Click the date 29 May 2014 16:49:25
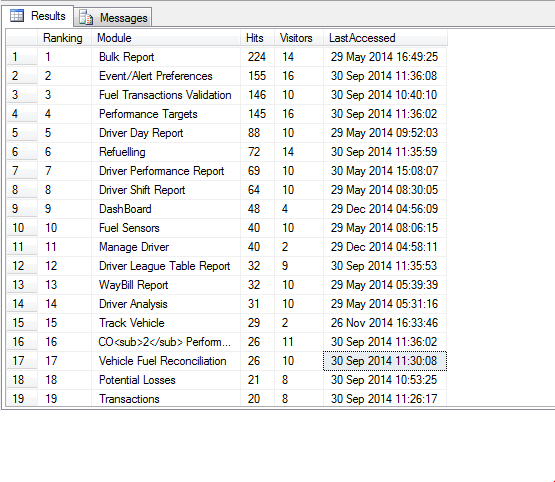Screen dimensions: 555x482 pos(385,57)
